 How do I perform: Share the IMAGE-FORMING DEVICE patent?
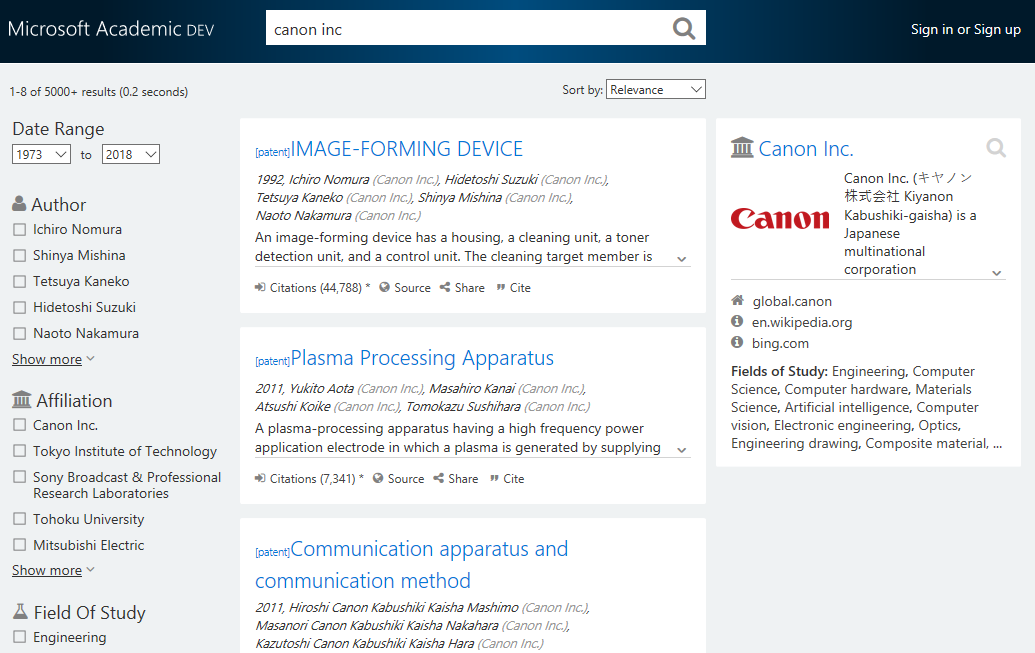pos(462,288)
